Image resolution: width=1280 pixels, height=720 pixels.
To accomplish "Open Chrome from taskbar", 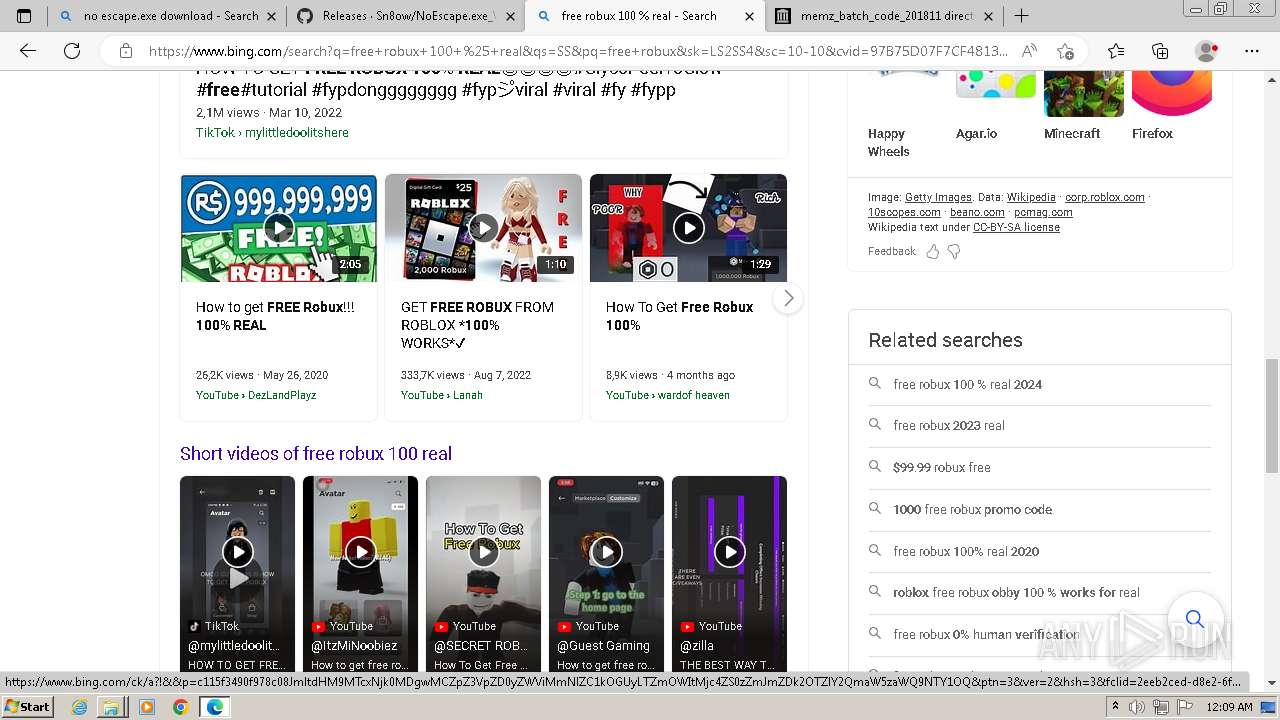I will (180, 706).
